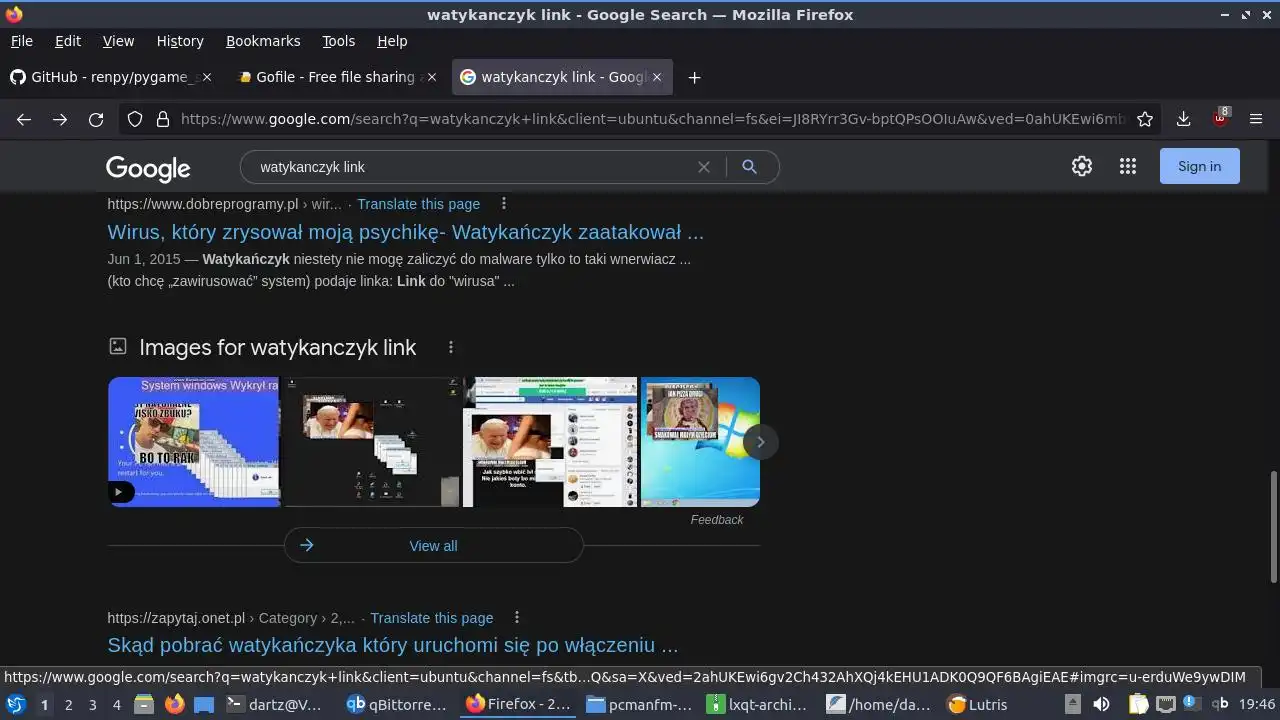The height and width of the screenshot is (720, 1280).
Task: Open the History menu
Action: (x=180, y=41)
